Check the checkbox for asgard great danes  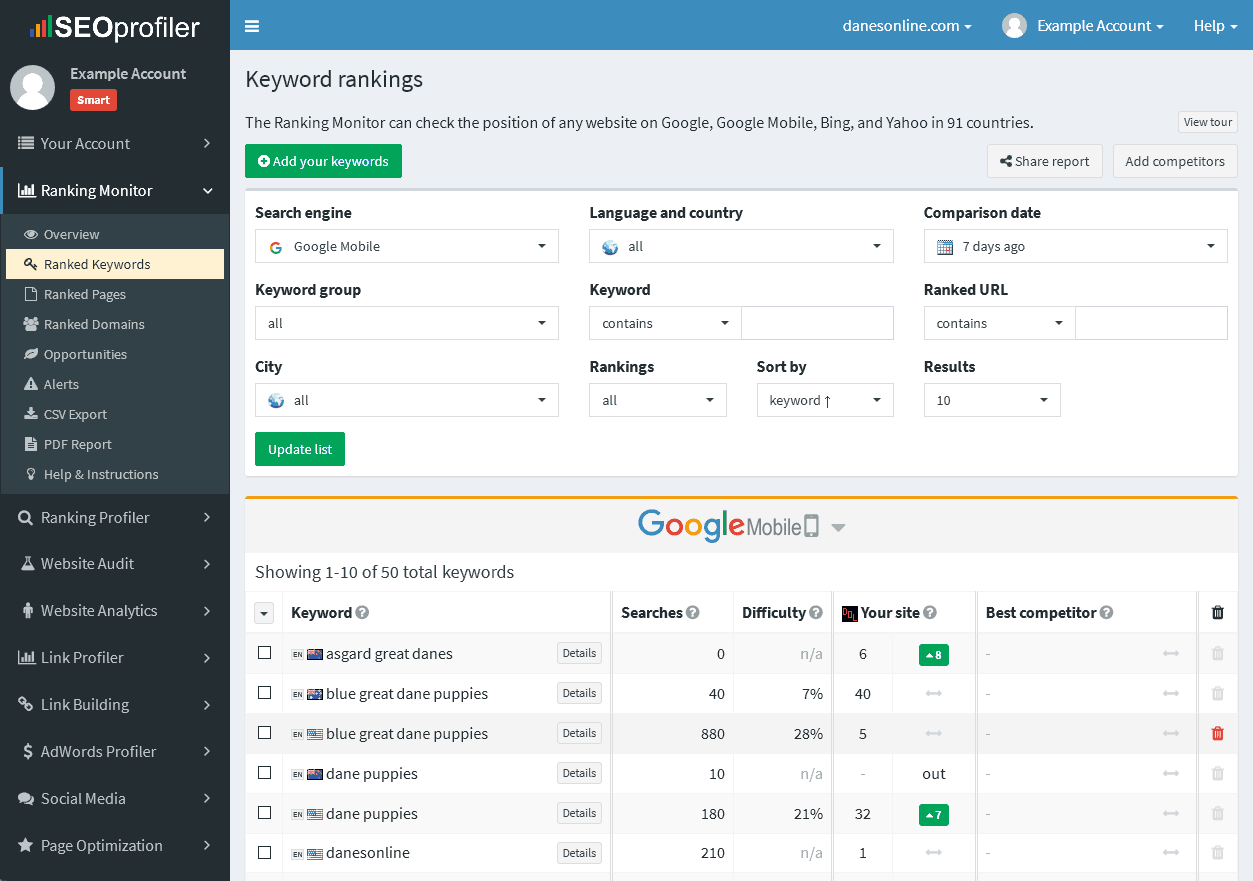coord(264,653)
